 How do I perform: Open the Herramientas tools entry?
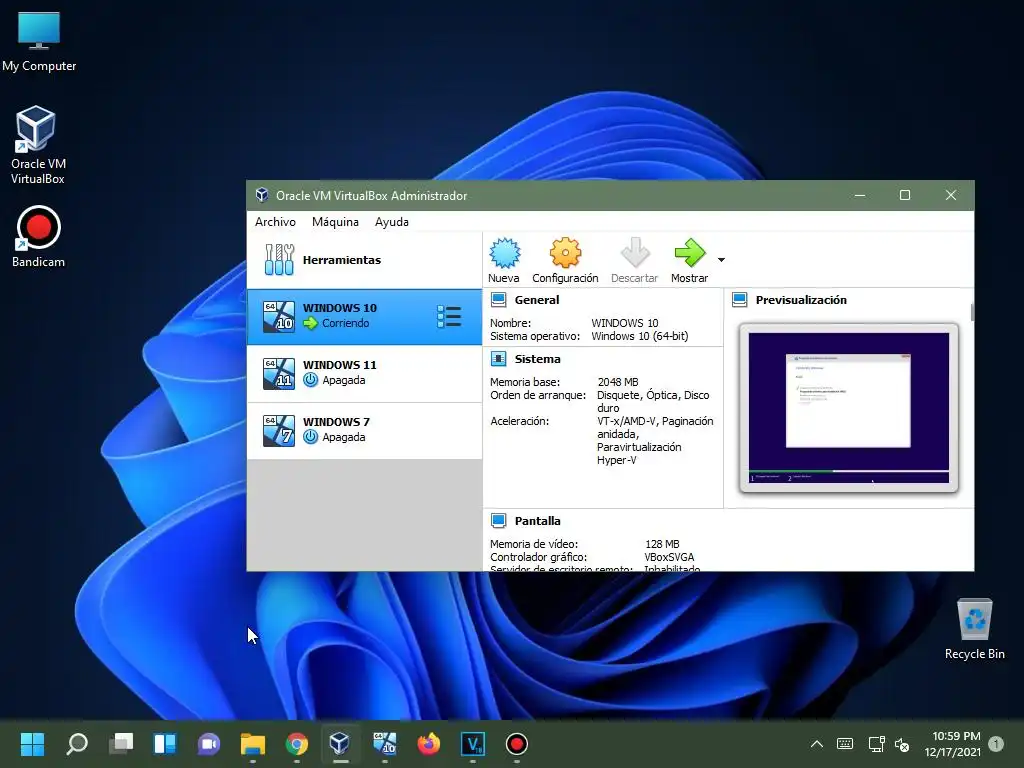coord(364,260)
